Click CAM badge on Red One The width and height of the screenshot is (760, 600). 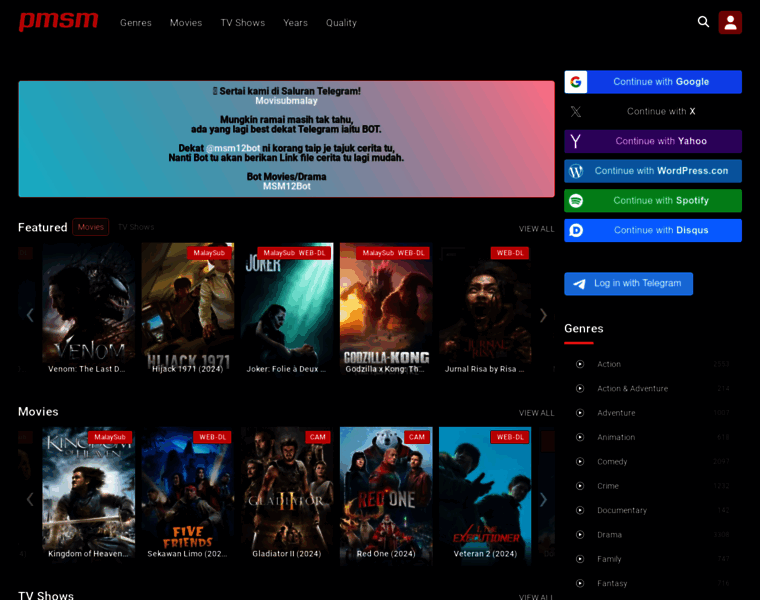click(417, 437)
